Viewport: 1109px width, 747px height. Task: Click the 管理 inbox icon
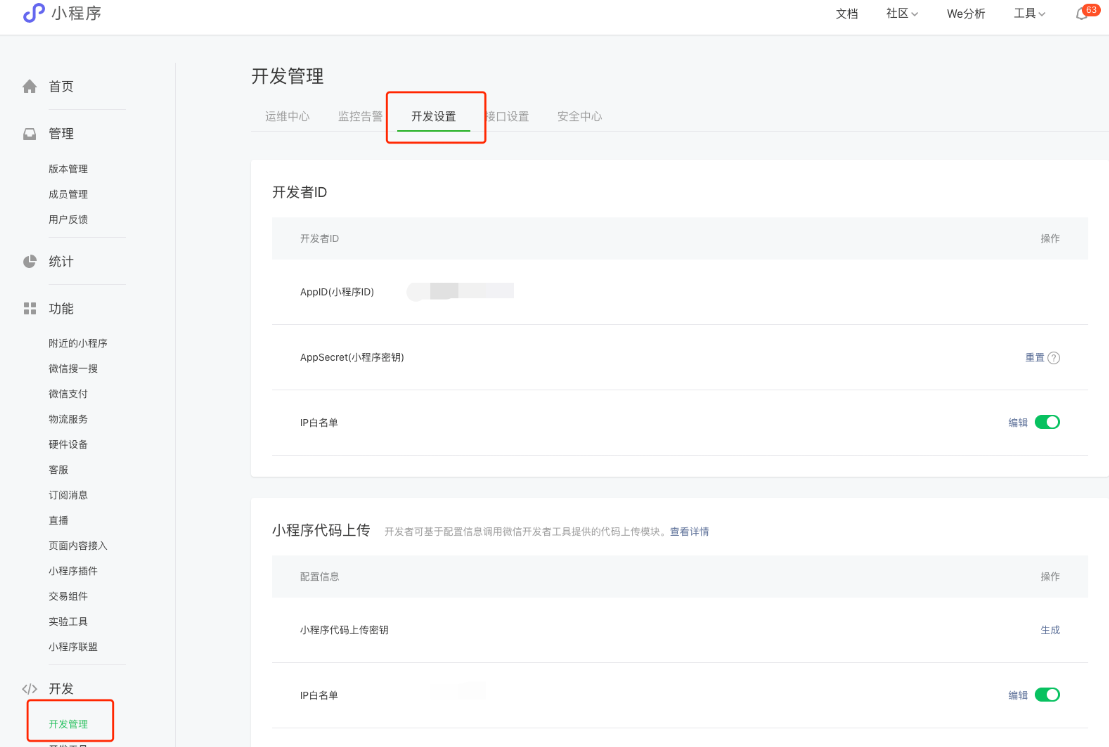point(30,134)
